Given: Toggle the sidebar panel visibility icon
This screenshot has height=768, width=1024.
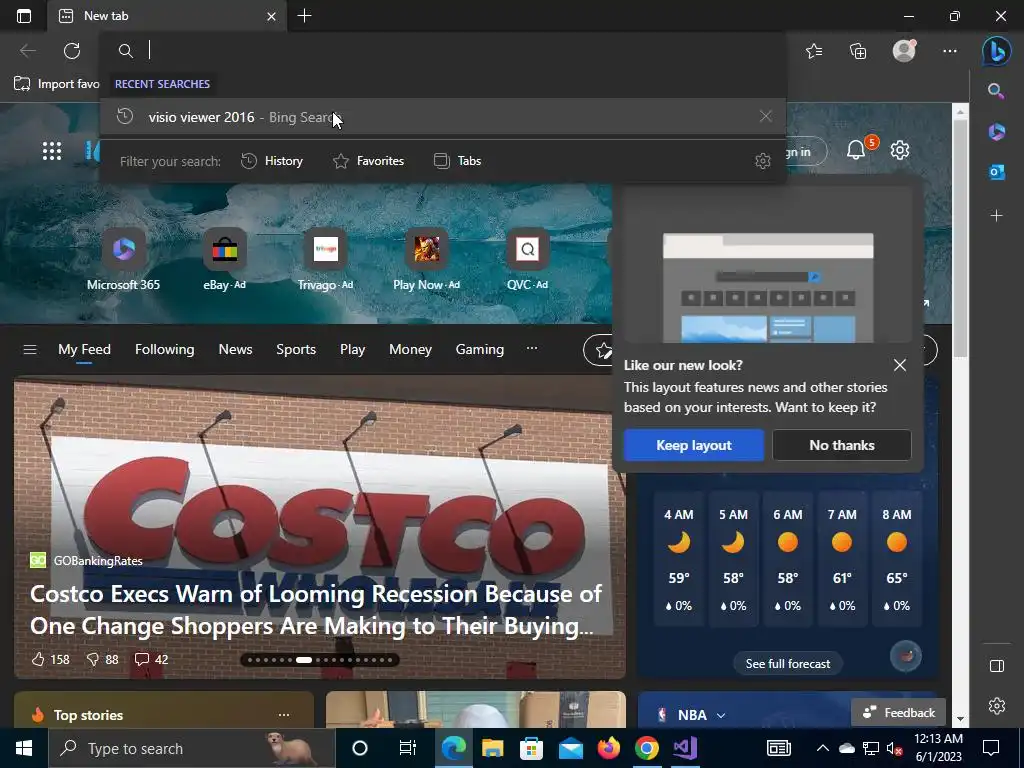Looking at the screenshot, I should 997,665.
